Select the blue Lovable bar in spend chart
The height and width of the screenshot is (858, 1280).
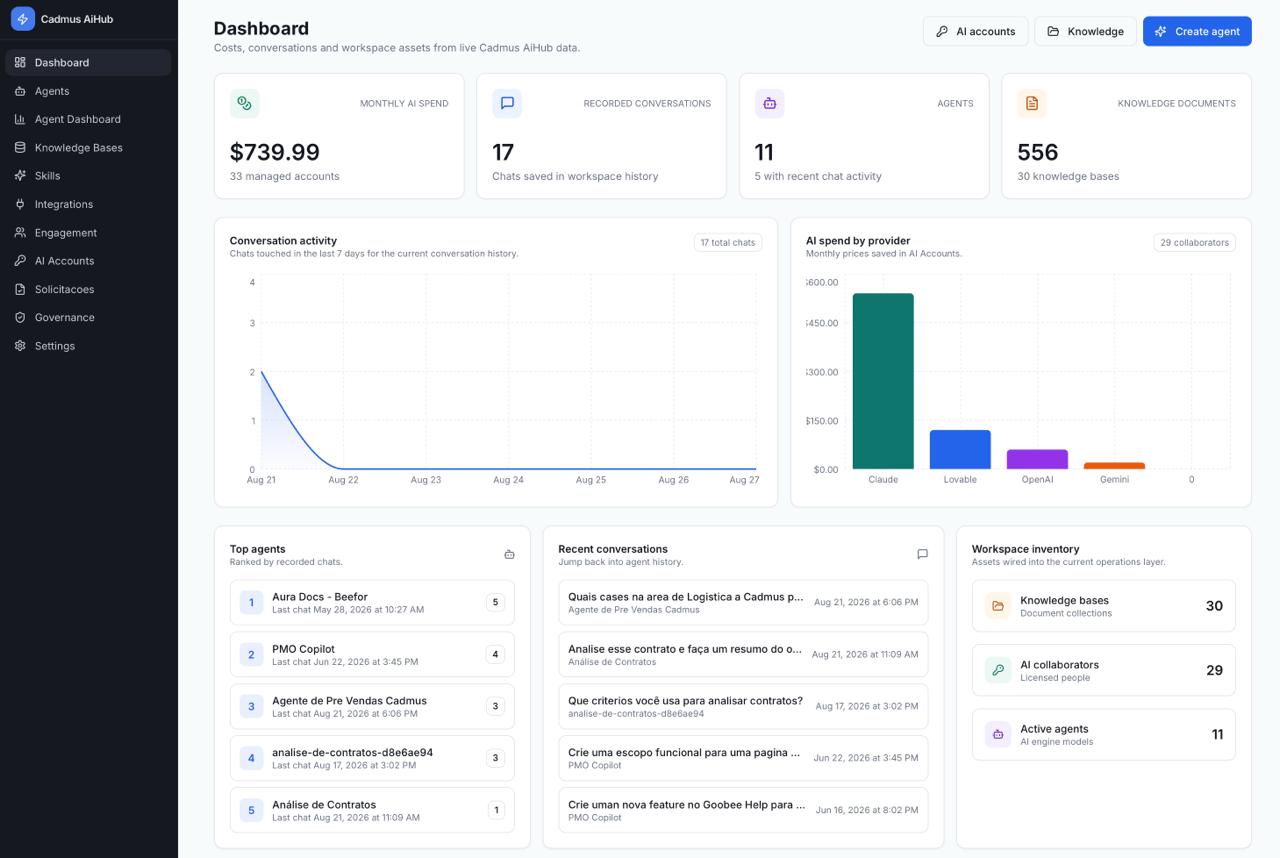pyautogui.click(x=960, y=450)
